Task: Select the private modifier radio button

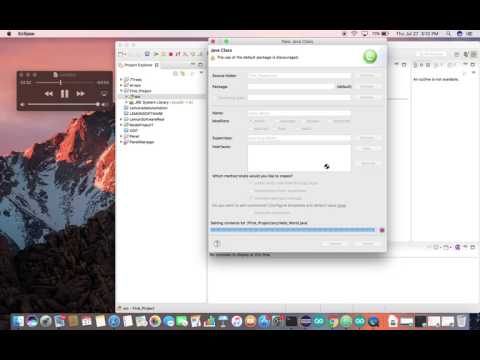Action: tap(303, 121)
